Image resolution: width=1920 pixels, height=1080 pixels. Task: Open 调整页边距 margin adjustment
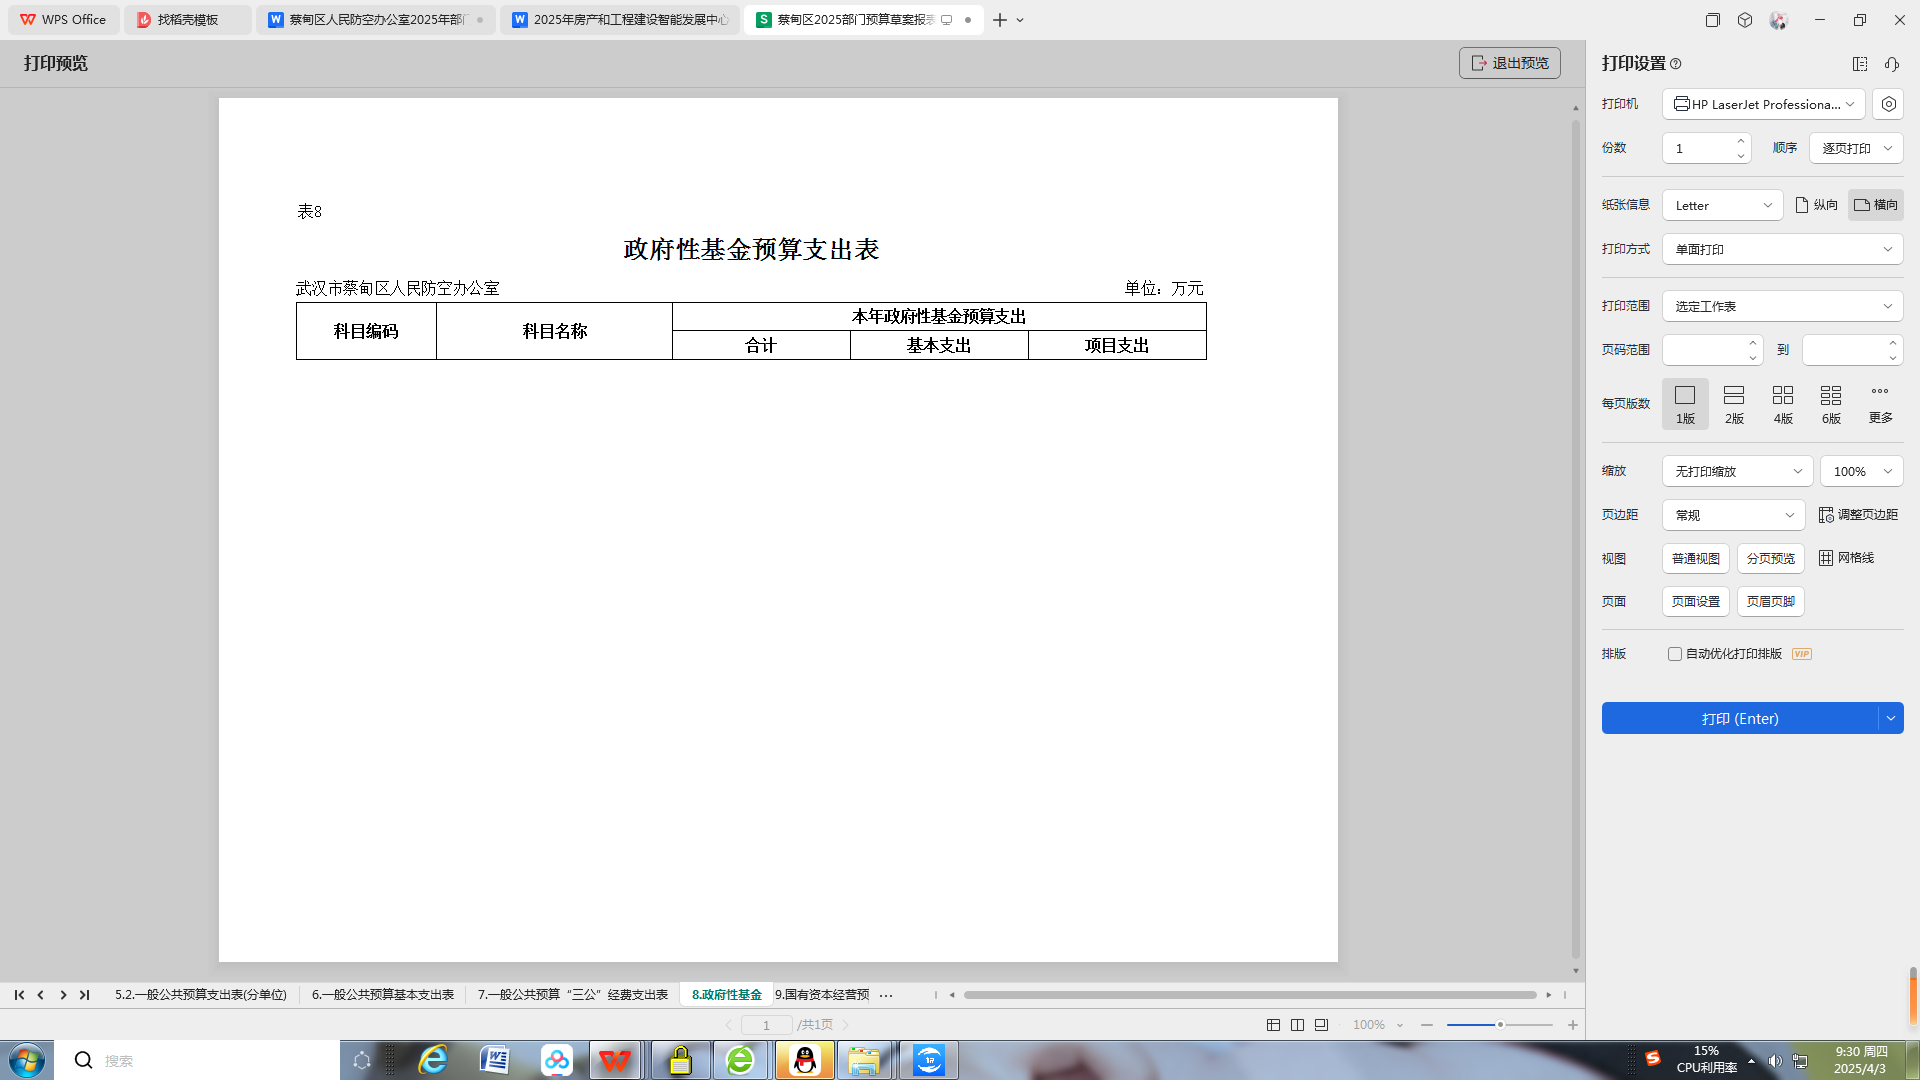click(x=1858, y=515)
